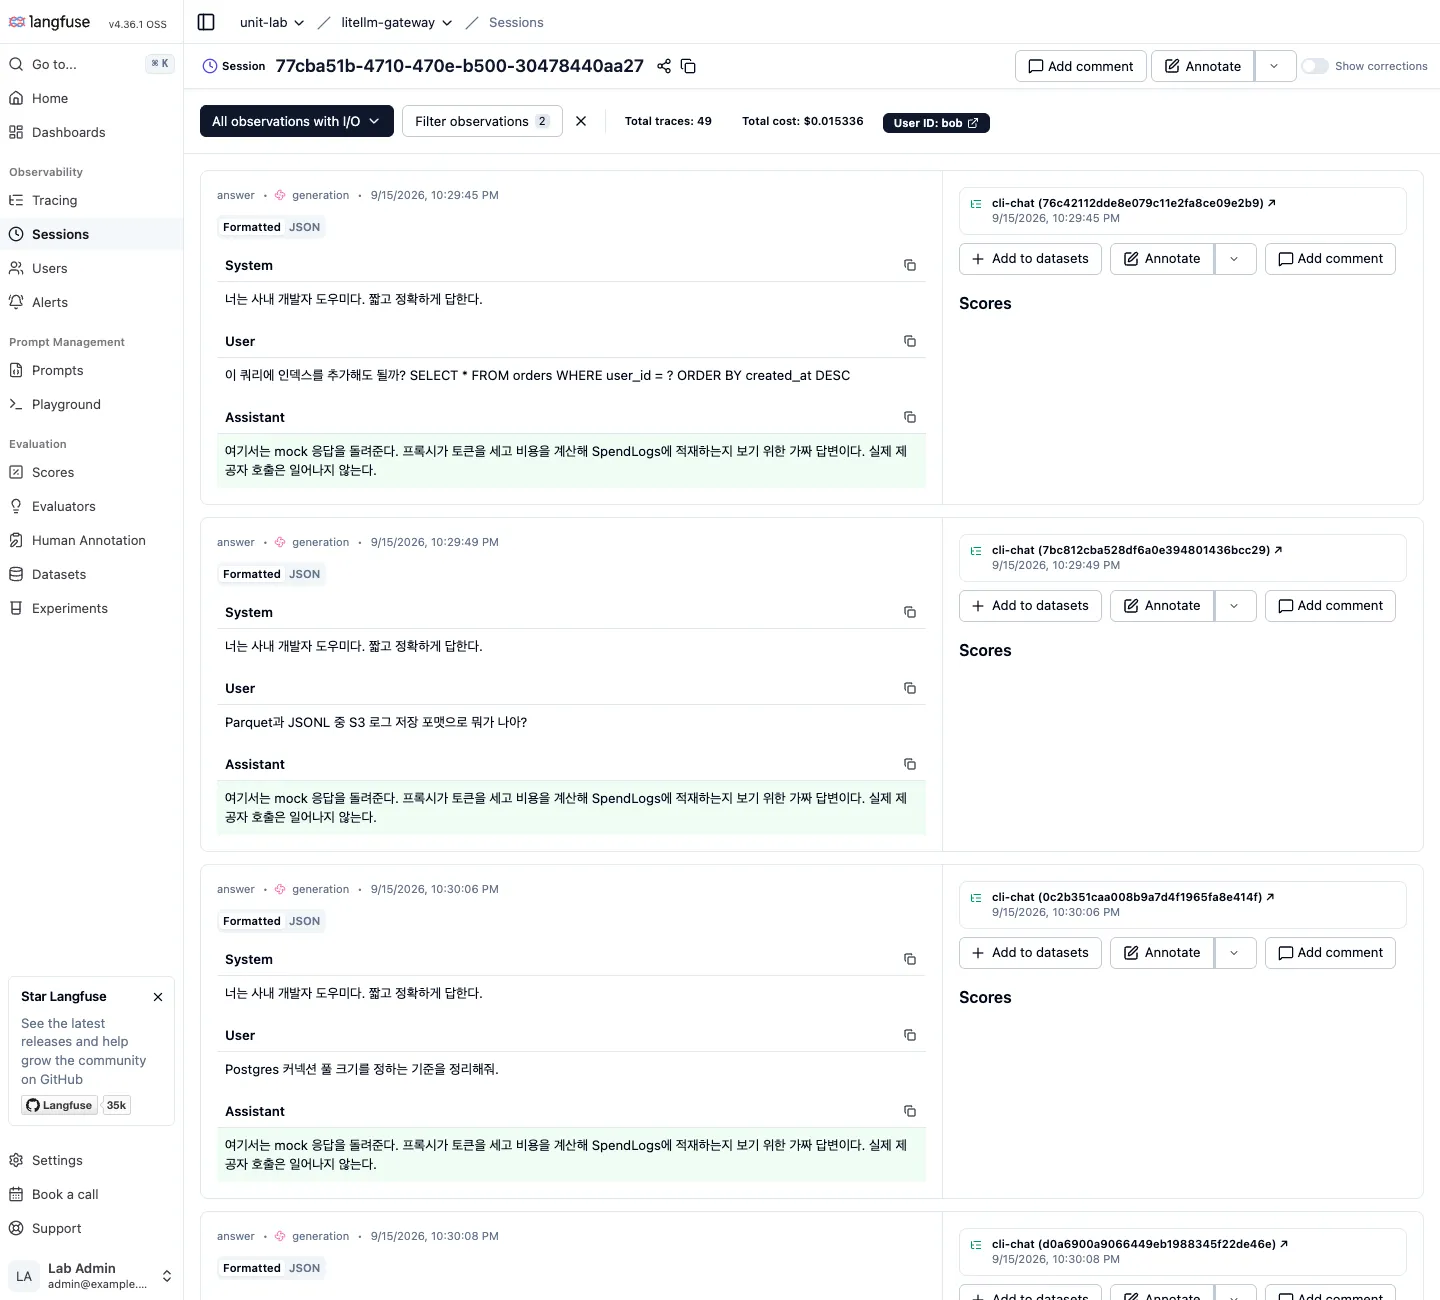Viewport: 1440px width, 1300px height.
Task: Open the header Annotate dropdown arrow
Action: tap(1275, 66)
